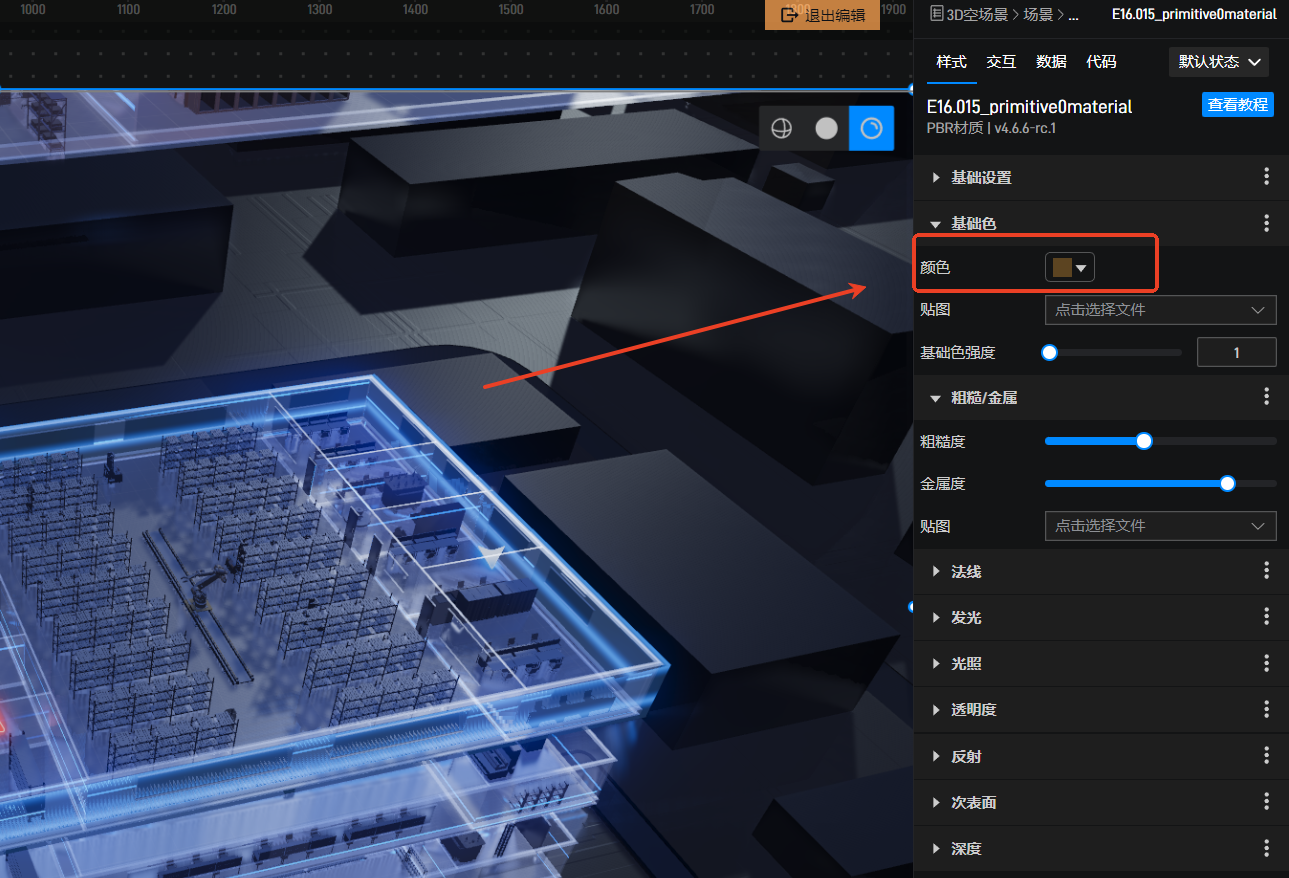Open the 基础设置 three-dot menu
Screen dimensions: 1289x878
pos(1266,177)
